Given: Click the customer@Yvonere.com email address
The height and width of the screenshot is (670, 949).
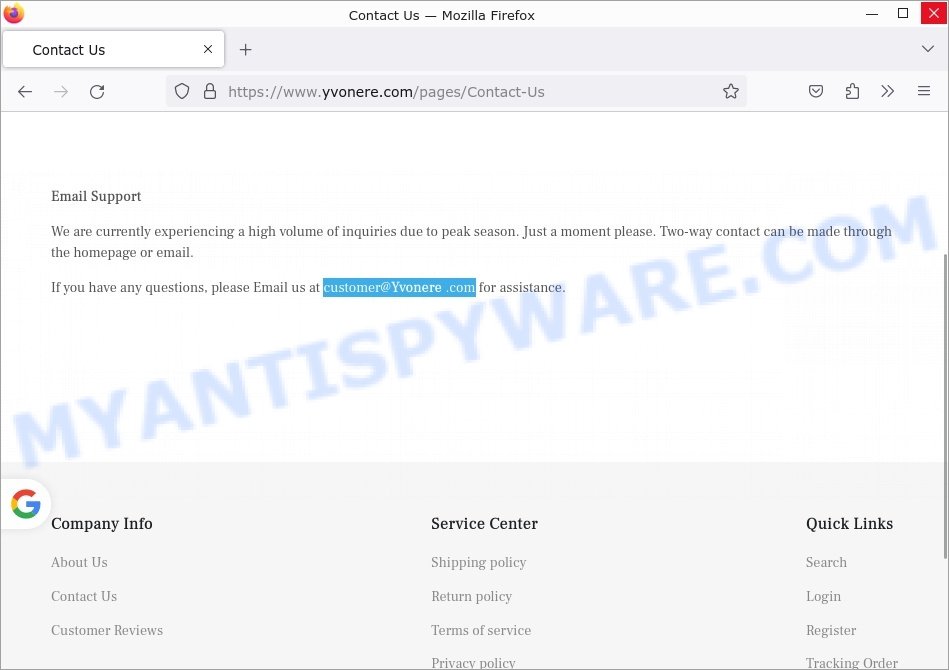Looking at the screenshot, I should [399, 287].
